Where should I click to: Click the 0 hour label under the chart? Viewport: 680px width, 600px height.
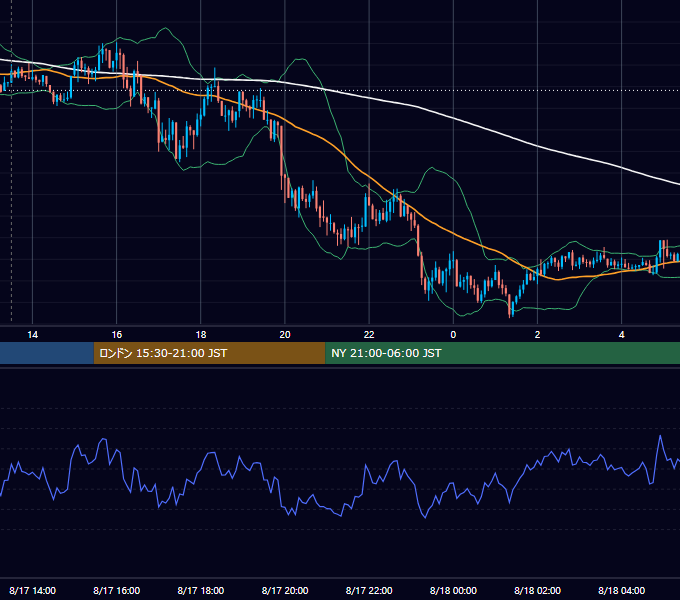point(453,335)
